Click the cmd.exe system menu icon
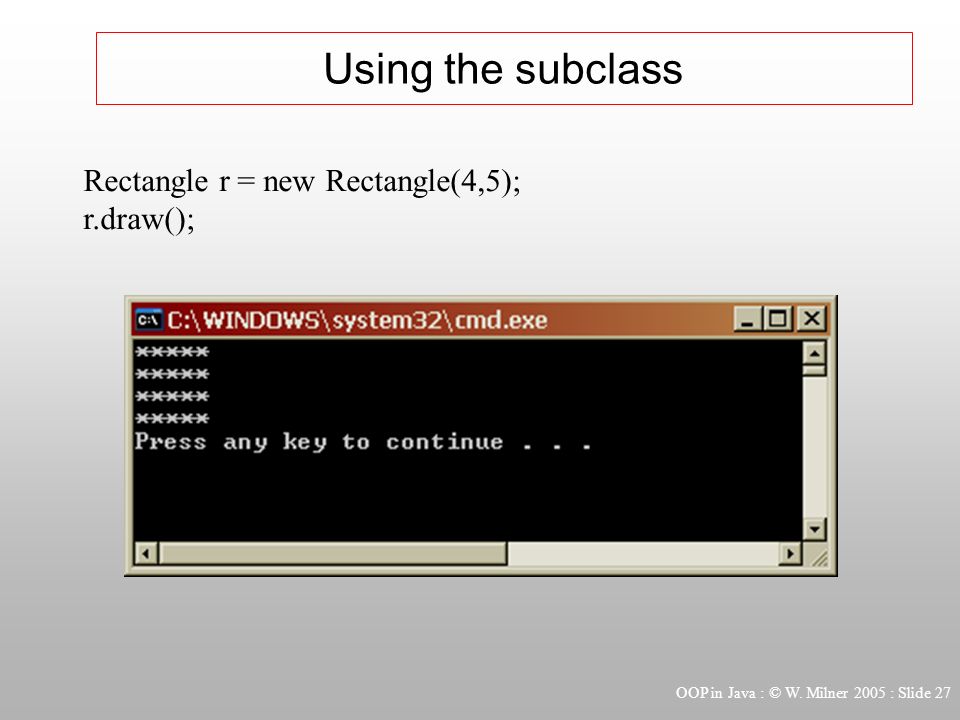 pyautogui.click(x=149, y=320)
